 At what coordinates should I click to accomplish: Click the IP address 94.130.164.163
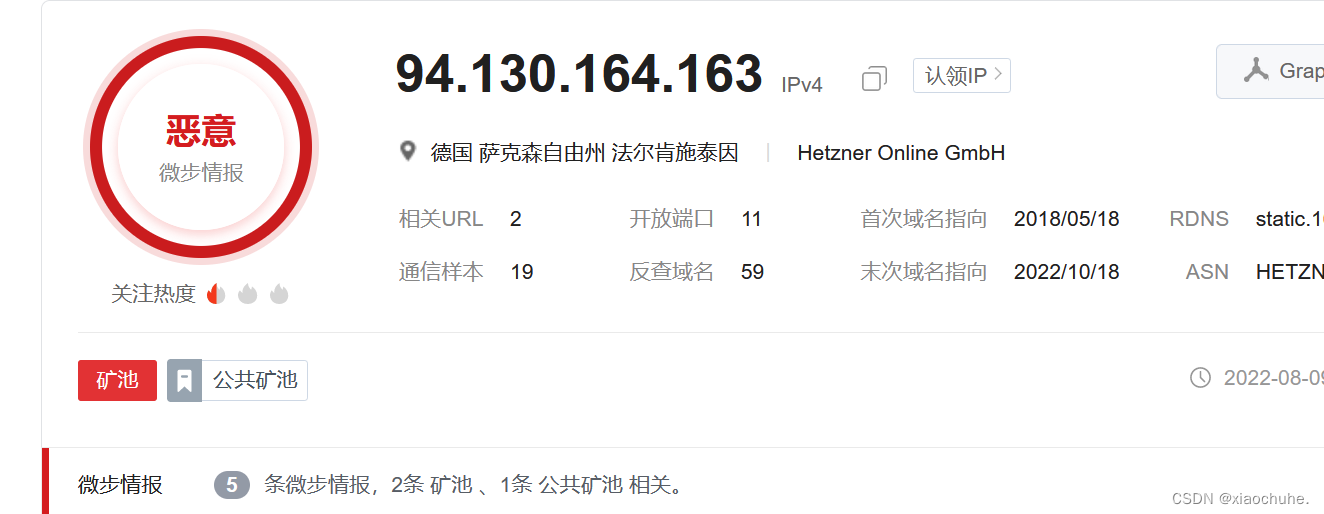(x=579, y=74)
